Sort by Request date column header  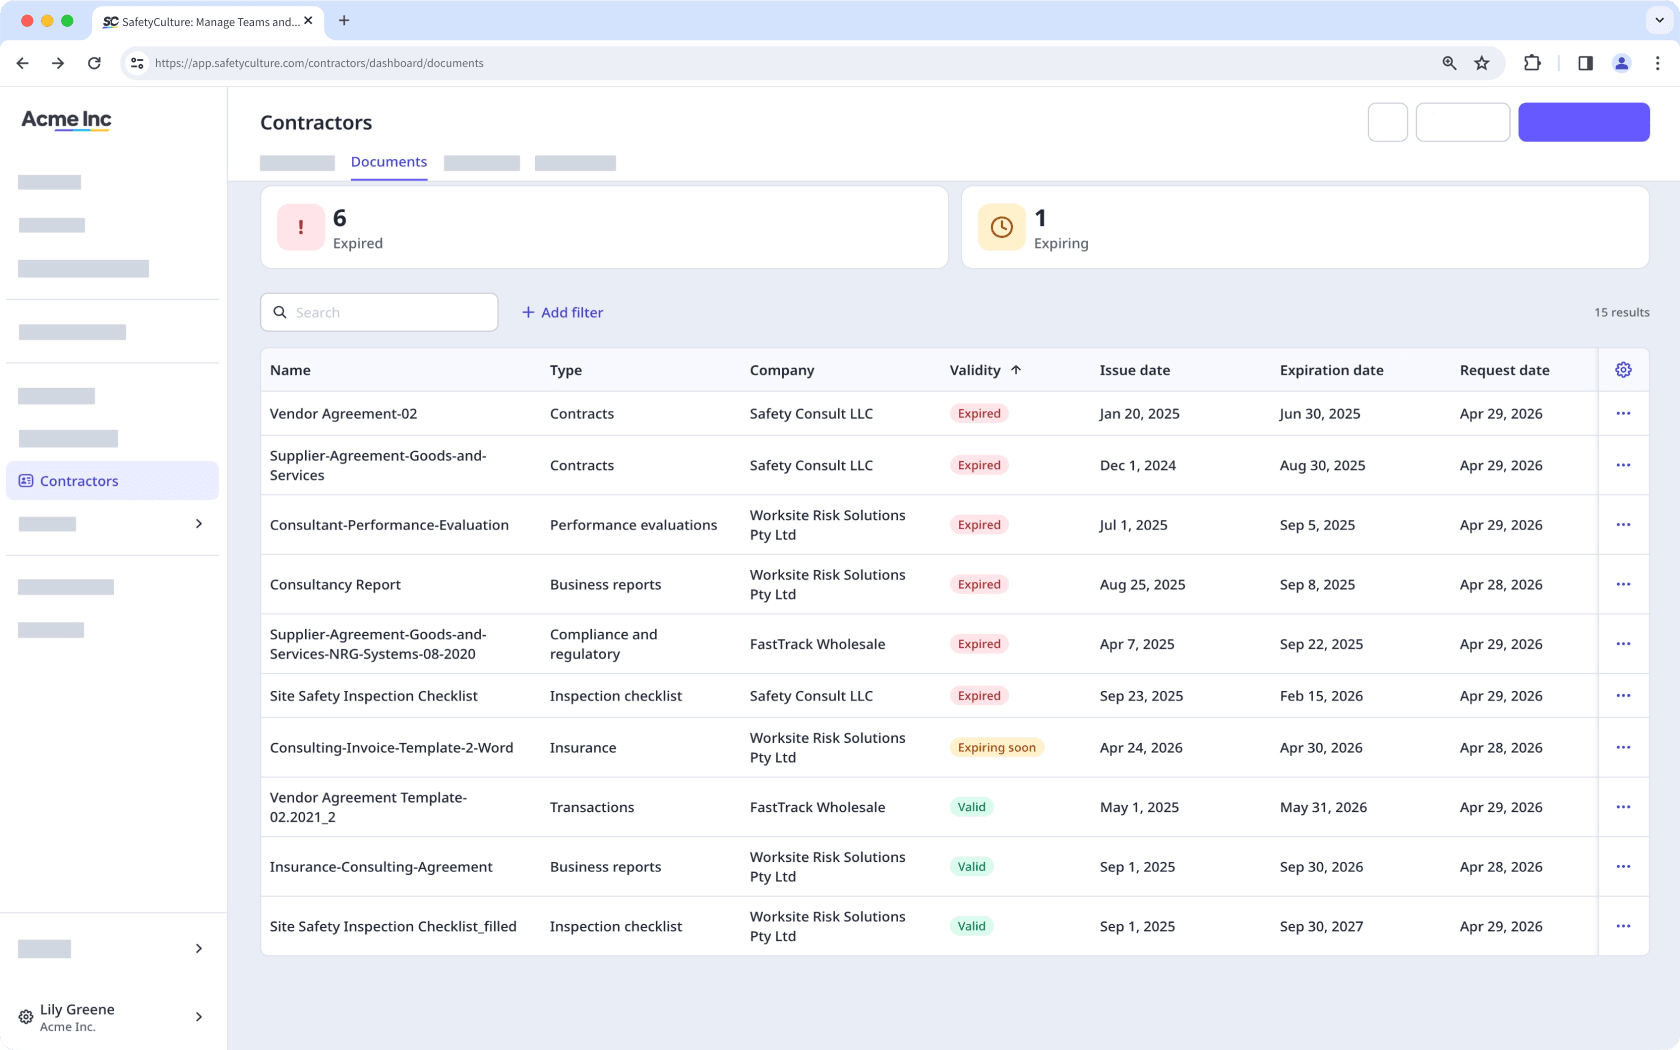coord(1504,370)
